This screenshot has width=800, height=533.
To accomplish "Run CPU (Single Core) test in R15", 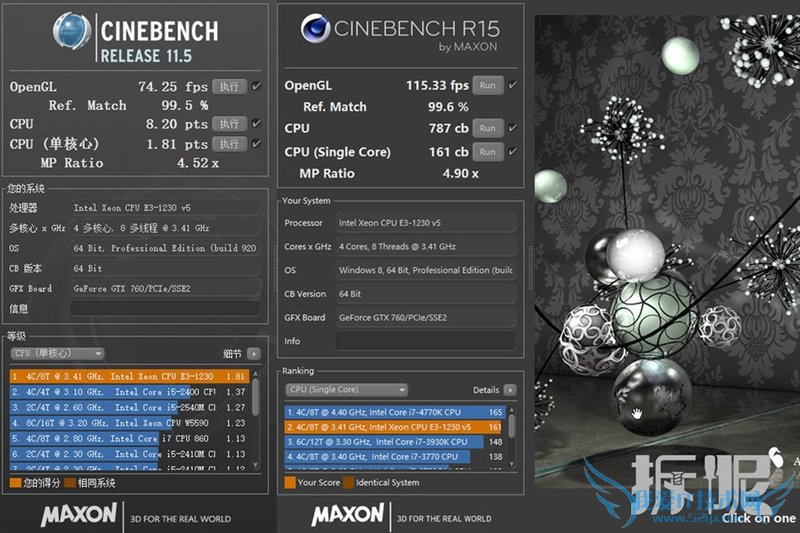I will (487, 151).
